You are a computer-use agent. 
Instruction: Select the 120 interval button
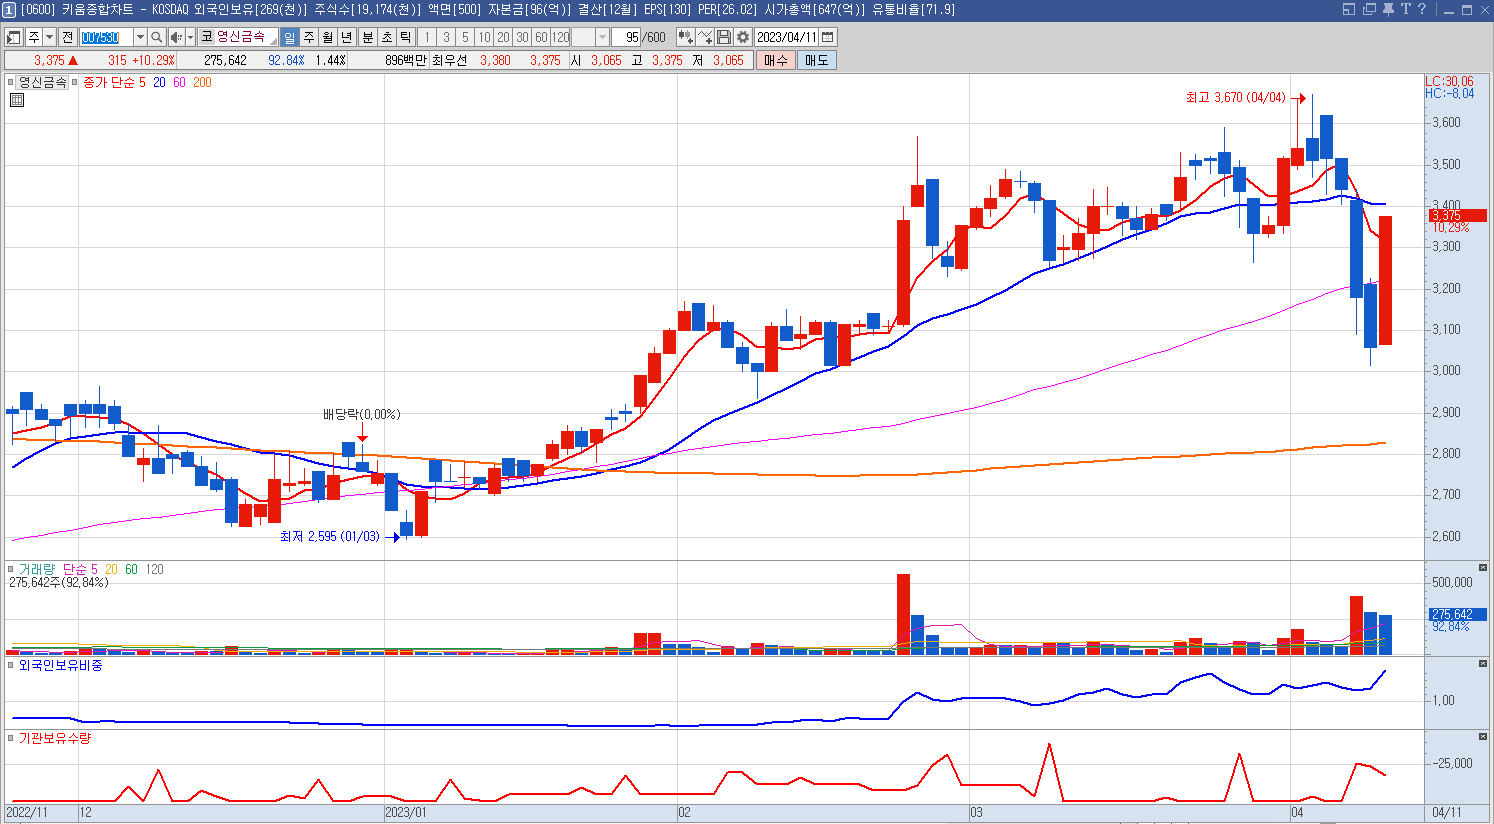[x=561, y=37]
